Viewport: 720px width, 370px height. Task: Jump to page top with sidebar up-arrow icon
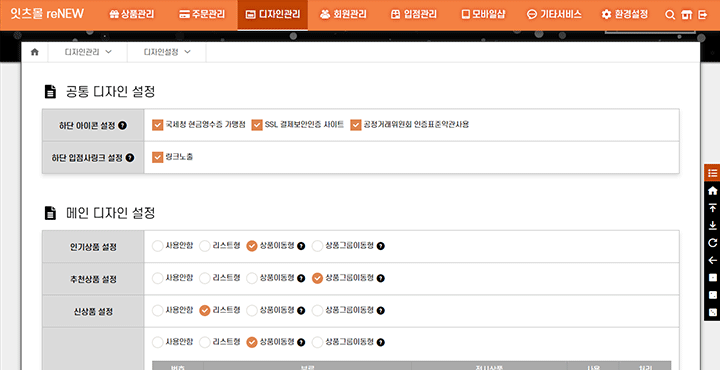[x=712, y=207]
